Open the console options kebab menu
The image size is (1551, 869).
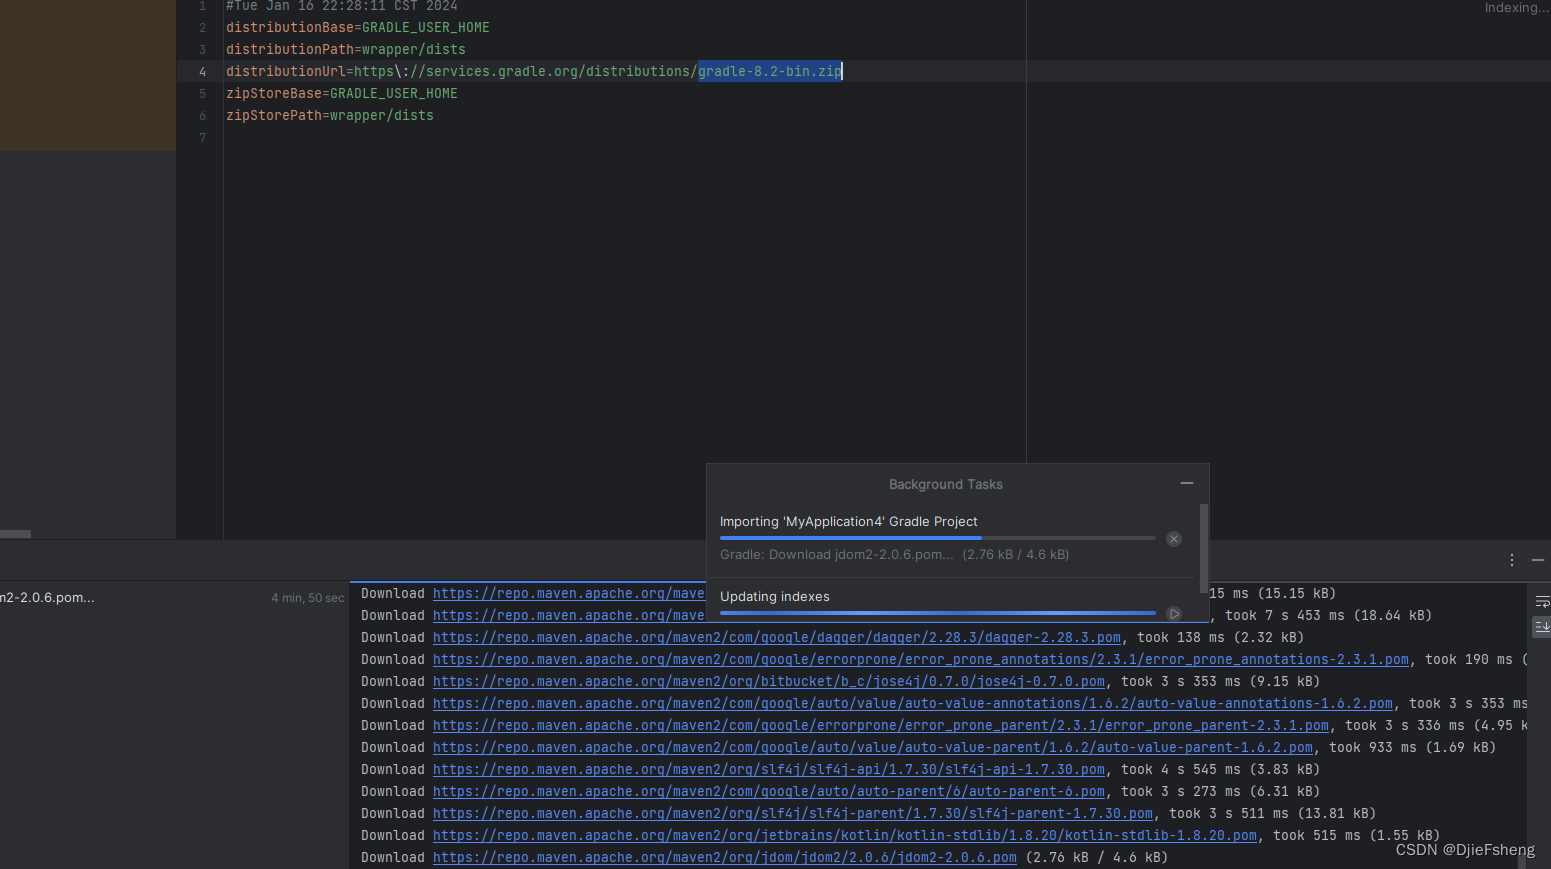[1511, 560]
